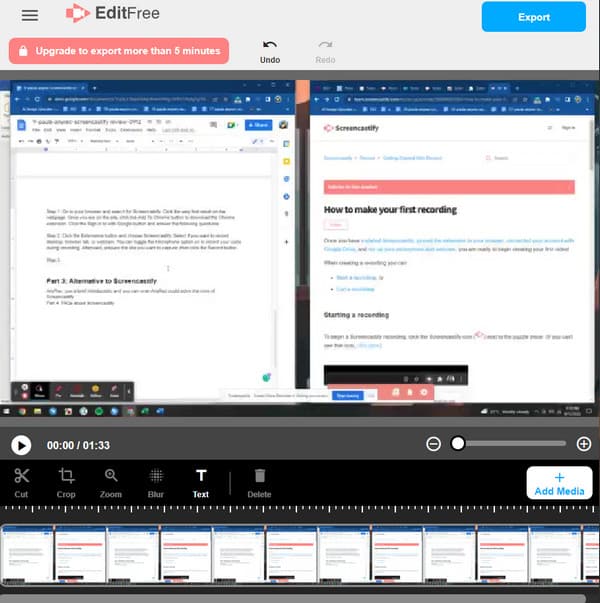The width and height of the screenshot is (600, 603).
Task: Undo the last edit
Action: [x=270, y=52]
